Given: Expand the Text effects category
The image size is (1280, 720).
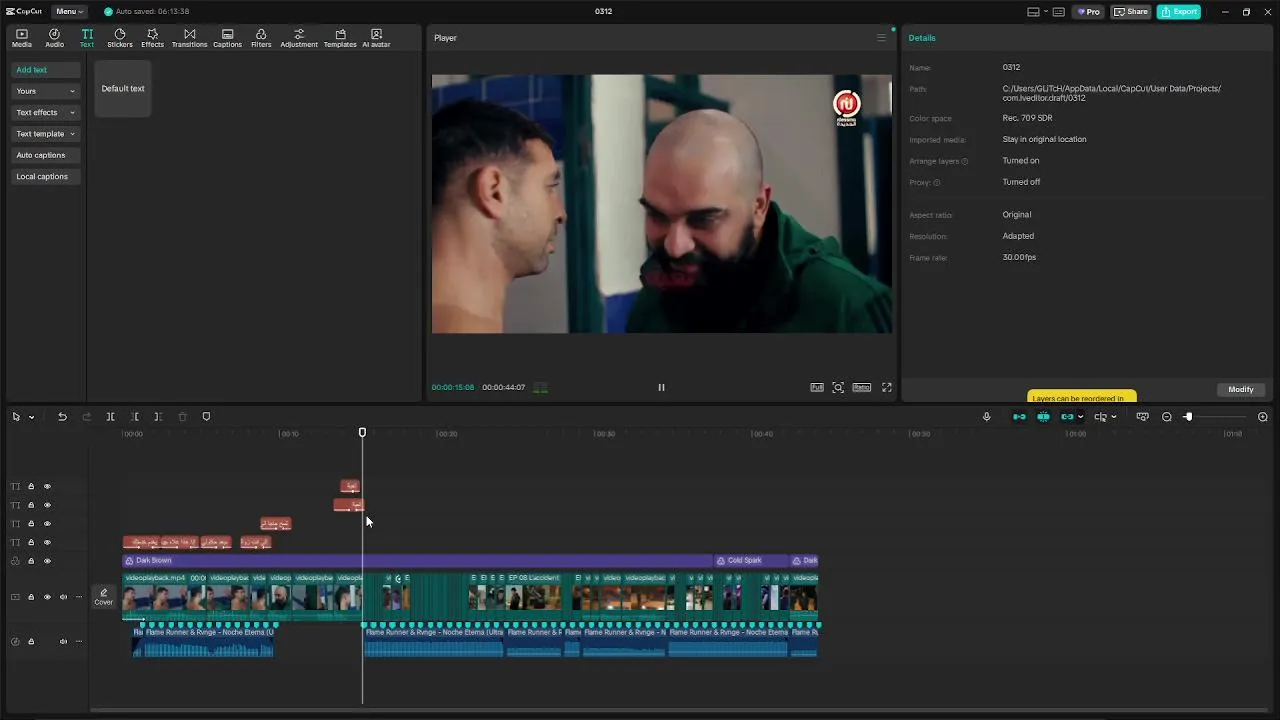Looking at the screenshot, I should point(45,112).
